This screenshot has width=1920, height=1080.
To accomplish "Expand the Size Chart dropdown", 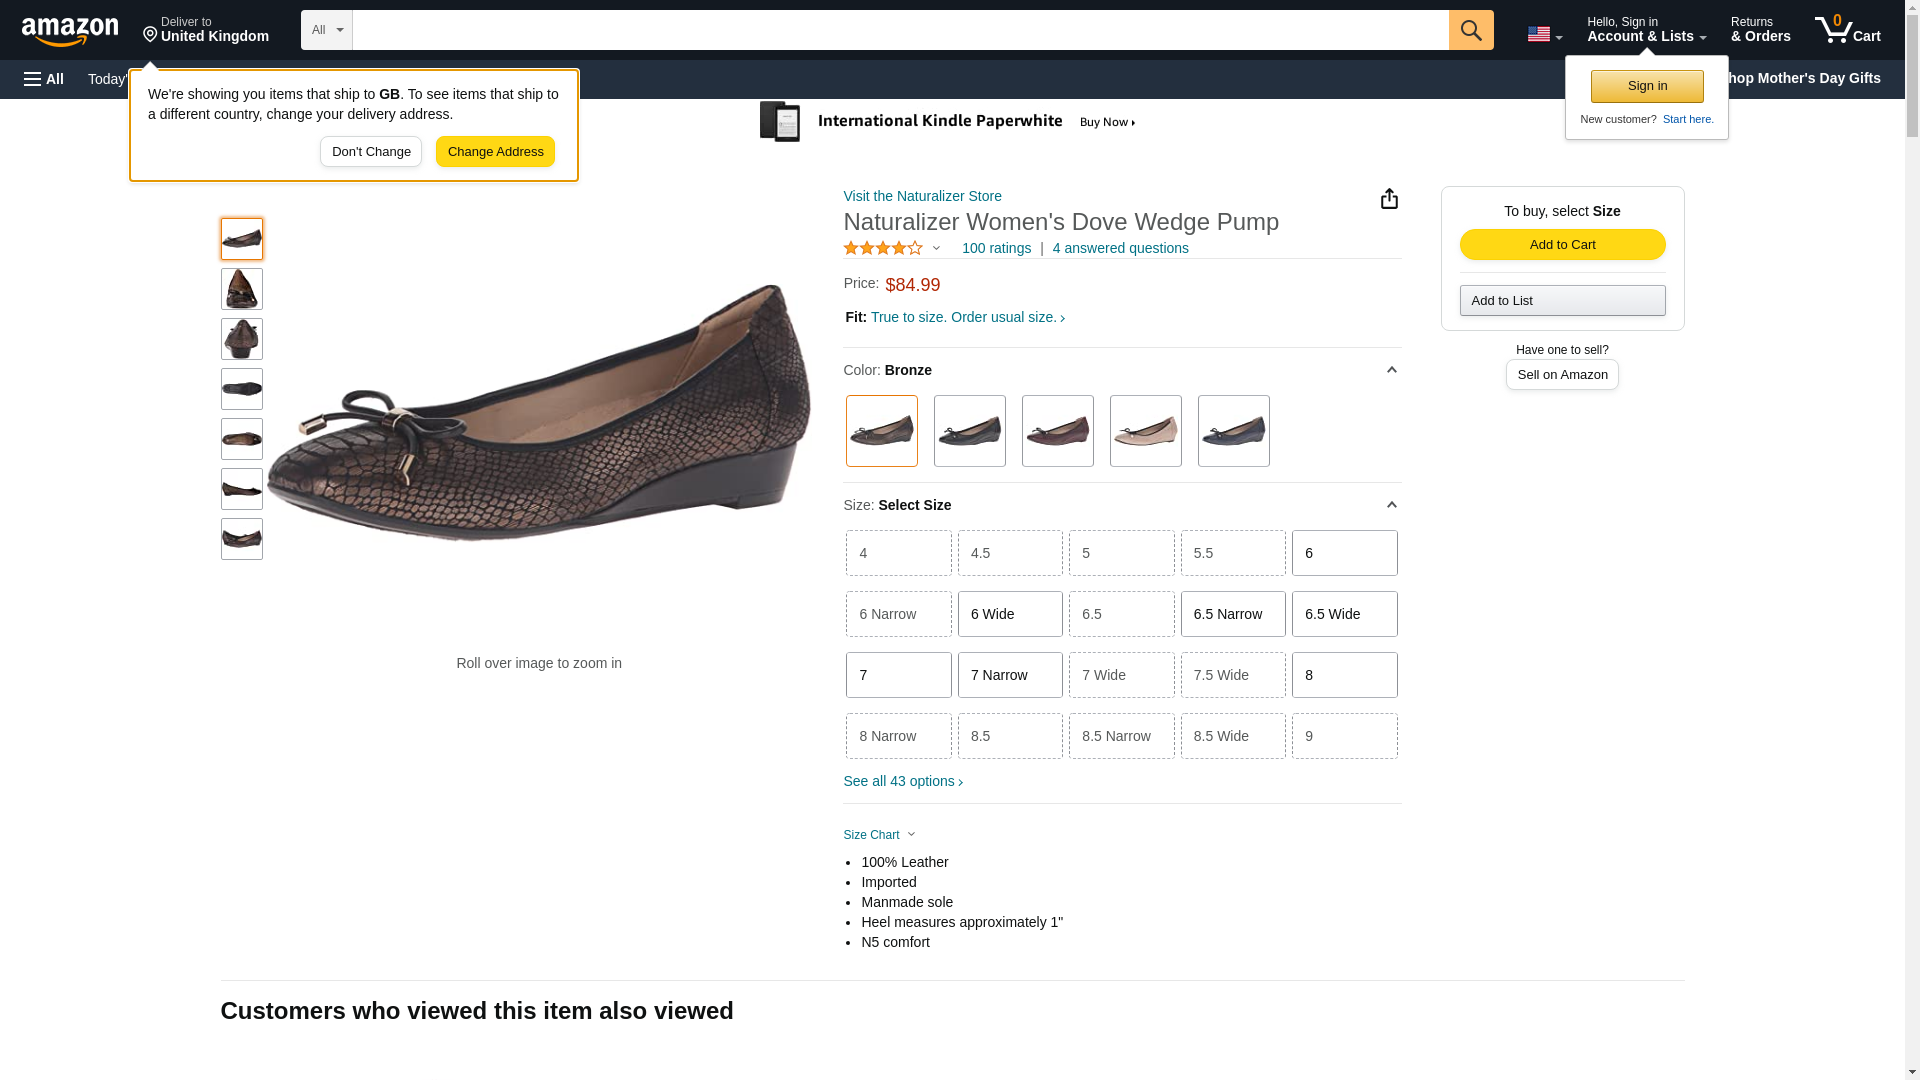I will coord(879,835).
